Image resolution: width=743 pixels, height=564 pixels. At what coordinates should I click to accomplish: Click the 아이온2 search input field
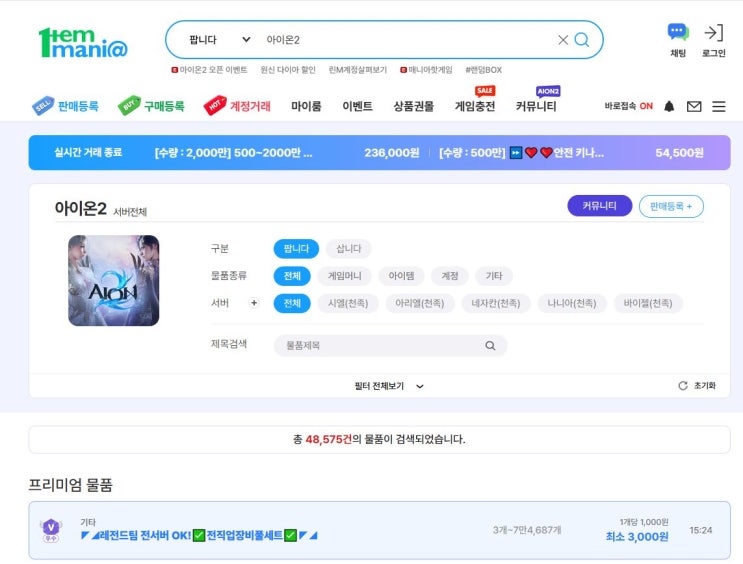(408, 40)
